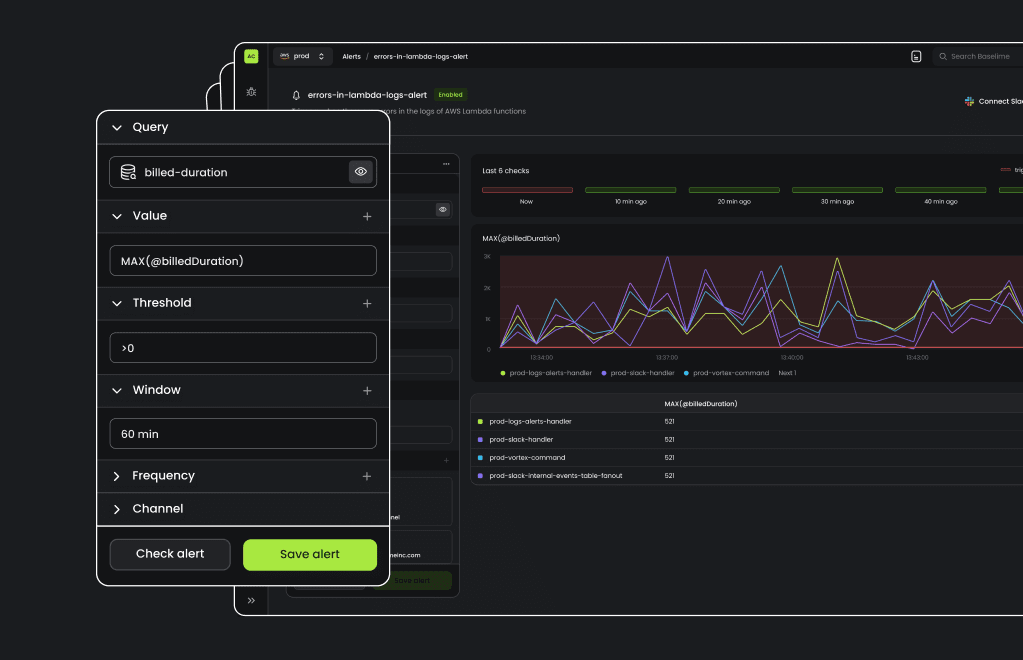Add a Frequency with plus icon
1023x660 pixels.
coord(367,477)
